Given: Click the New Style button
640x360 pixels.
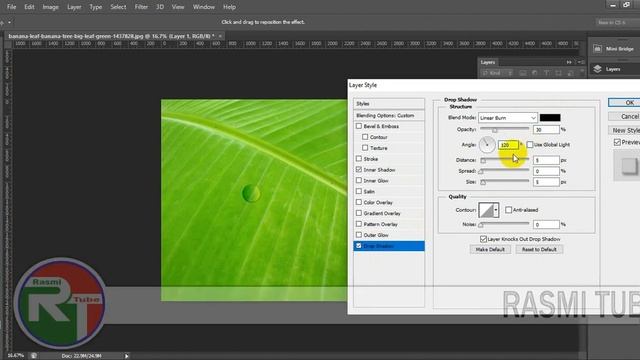Looking at the screenshot, I should pos(624,130).
